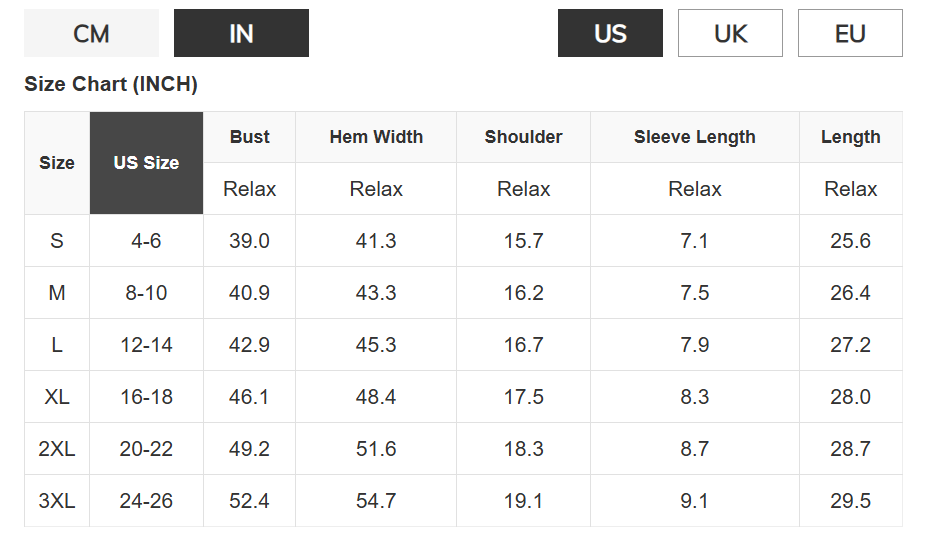The image size is (950, 558).
Task: Click the M size row label
Action: (57, 293)
